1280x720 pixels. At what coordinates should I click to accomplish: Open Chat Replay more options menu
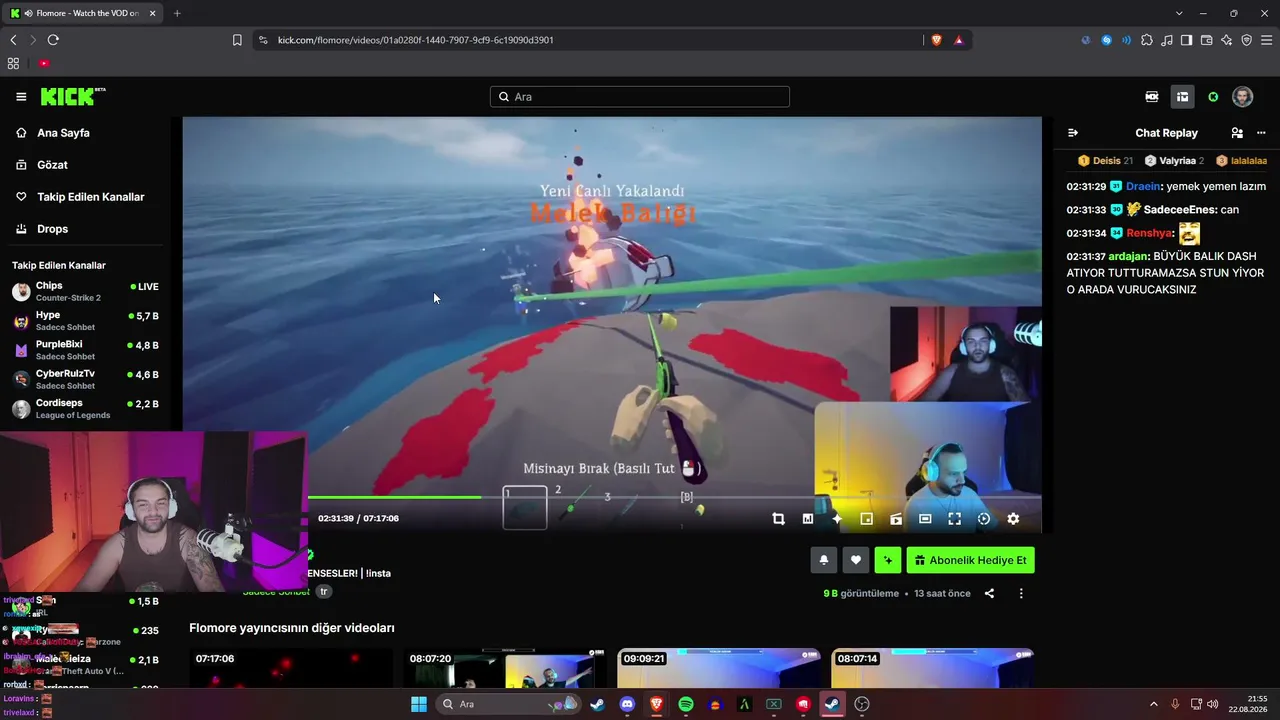pyautogui.click(x=1261, y=133)
